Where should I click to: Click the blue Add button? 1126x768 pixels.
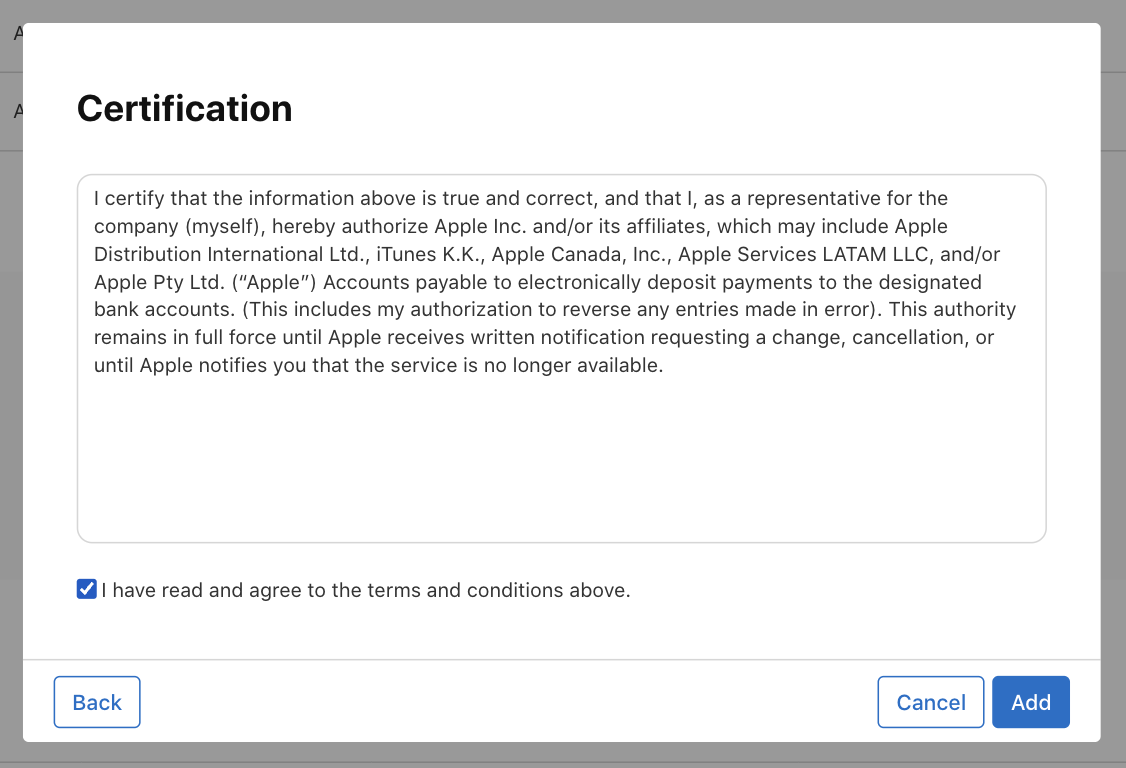click(1030, 702)
